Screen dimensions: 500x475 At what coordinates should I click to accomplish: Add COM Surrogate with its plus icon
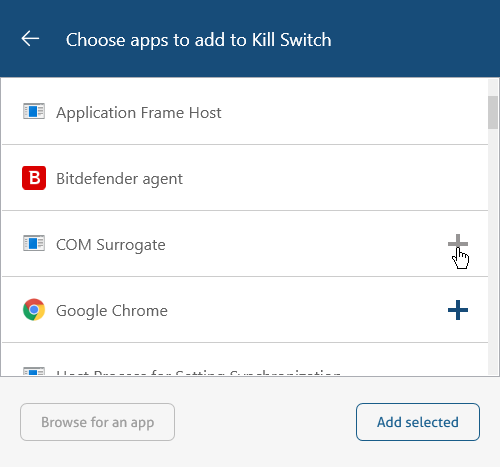458,244
